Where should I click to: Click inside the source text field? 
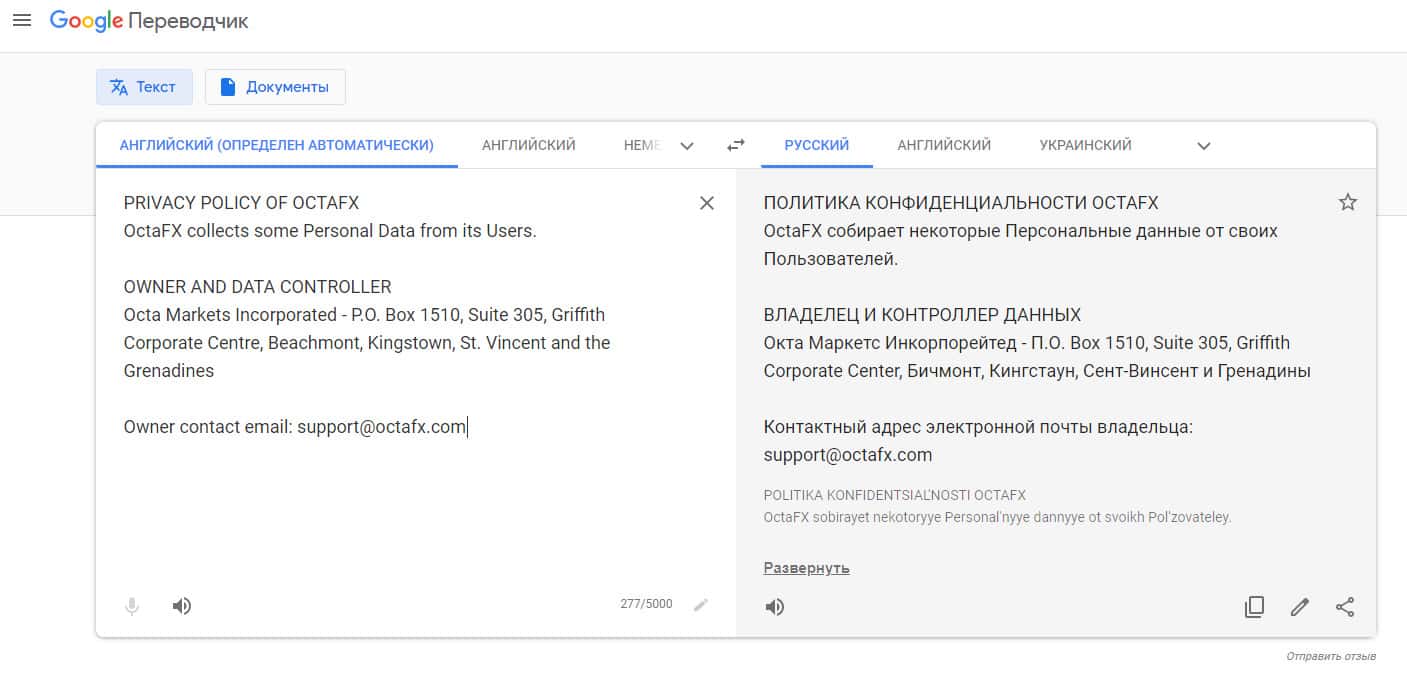coord(400,500)
